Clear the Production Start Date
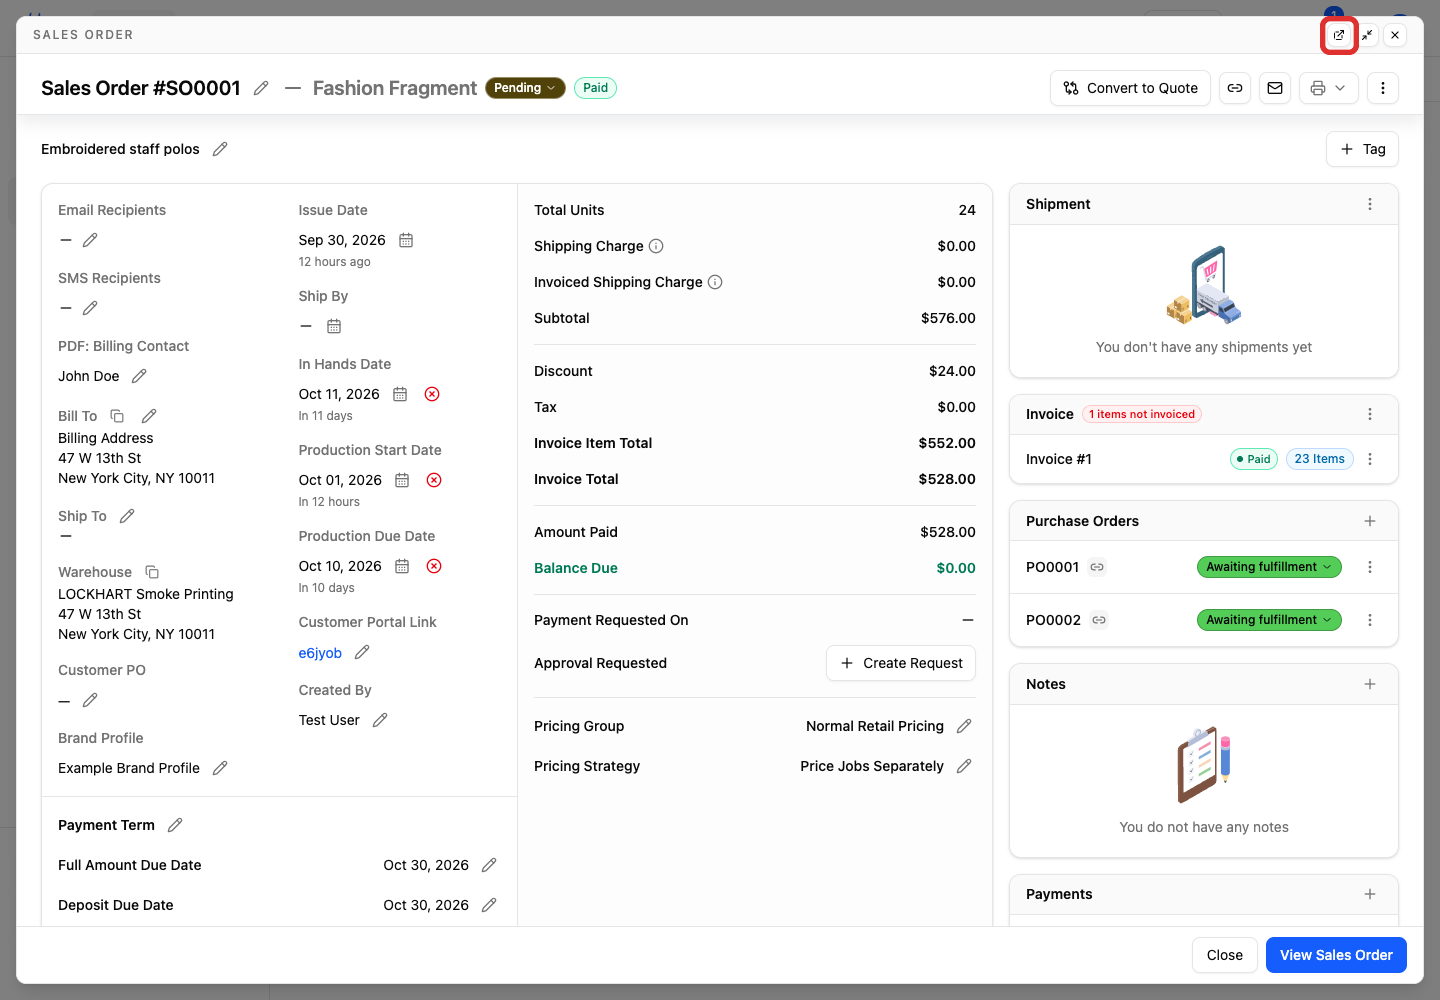The image size is (1440, 1000). tap(434, 480)
